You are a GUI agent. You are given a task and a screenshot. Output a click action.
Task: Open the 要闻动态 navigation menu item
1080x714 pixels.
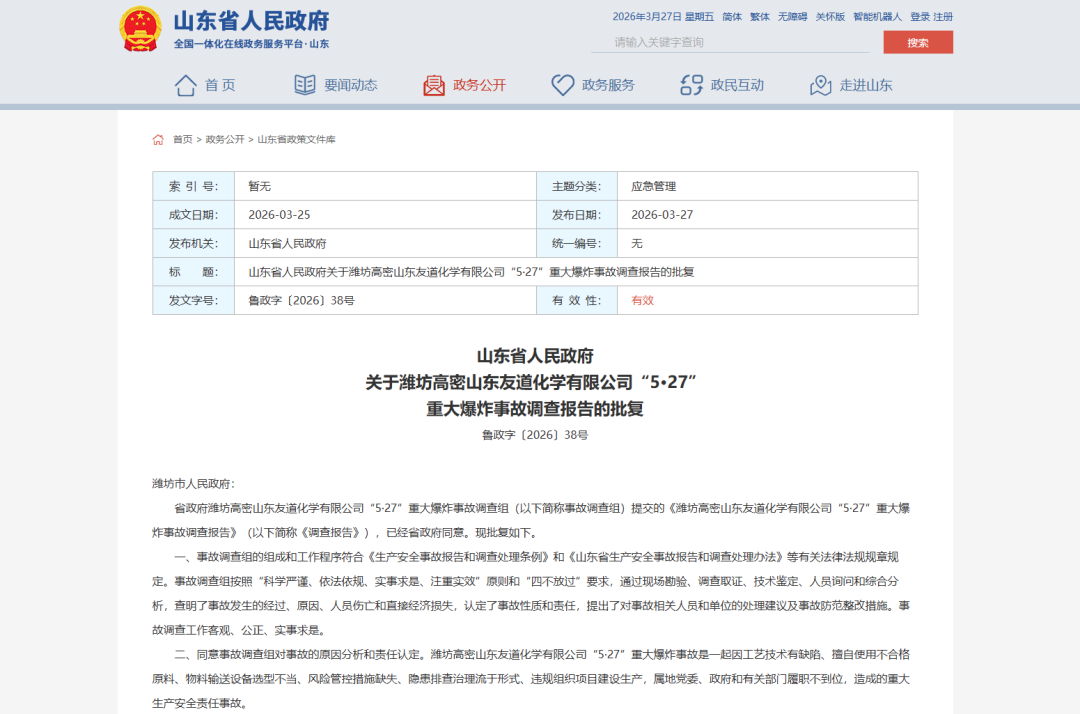[350, 85]
